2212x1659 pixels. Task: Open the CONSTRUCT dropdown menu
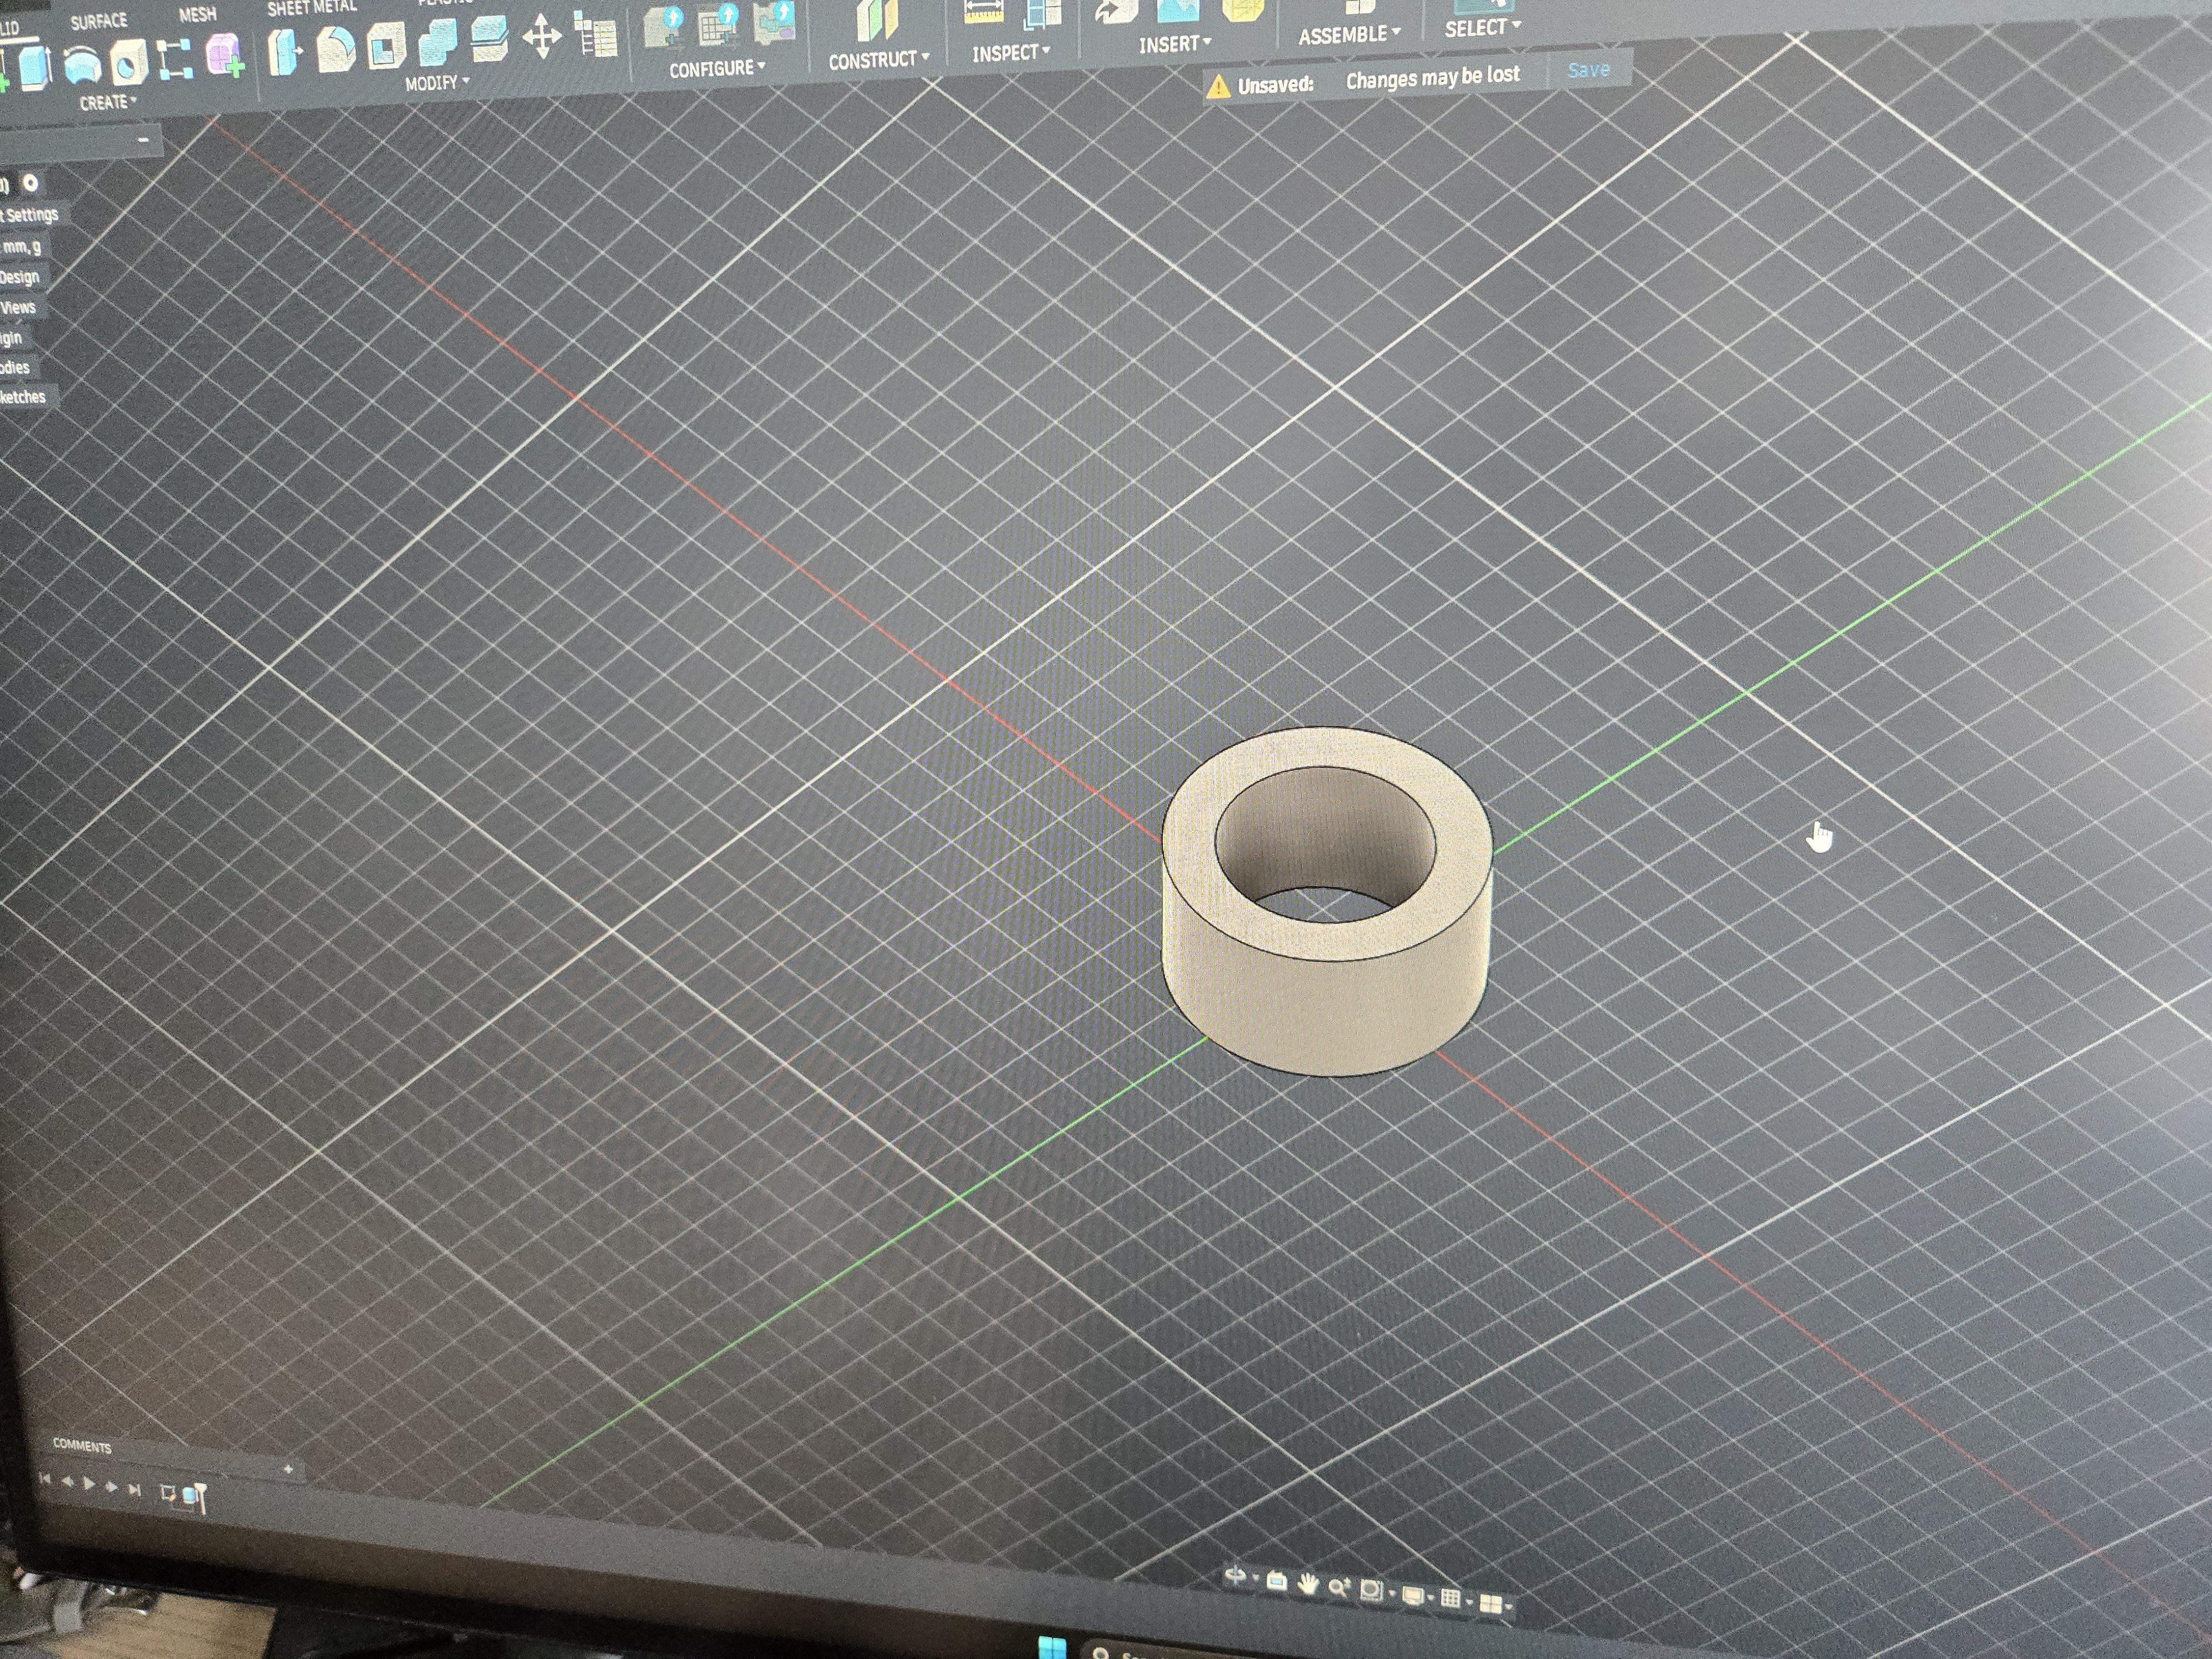tap(878, 60)
